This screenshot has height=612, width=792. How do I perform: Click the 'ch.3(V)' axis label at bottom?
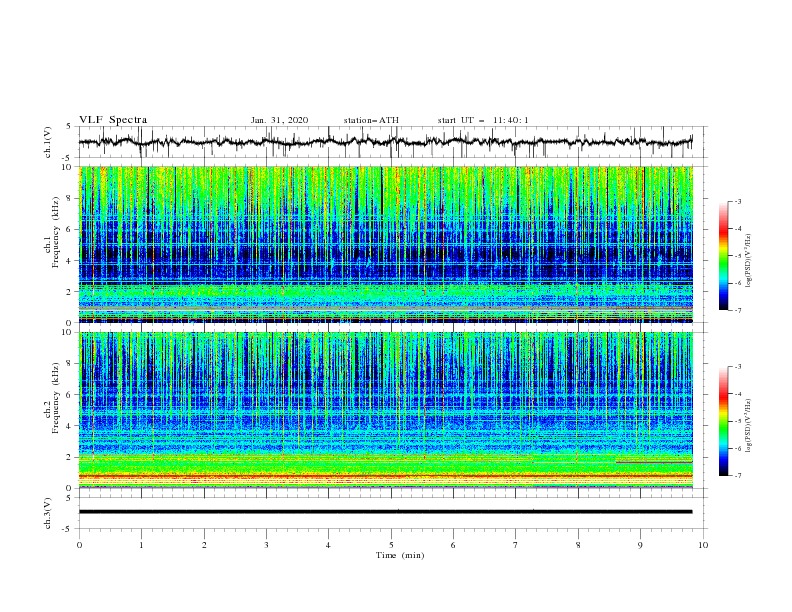point(48,513)
